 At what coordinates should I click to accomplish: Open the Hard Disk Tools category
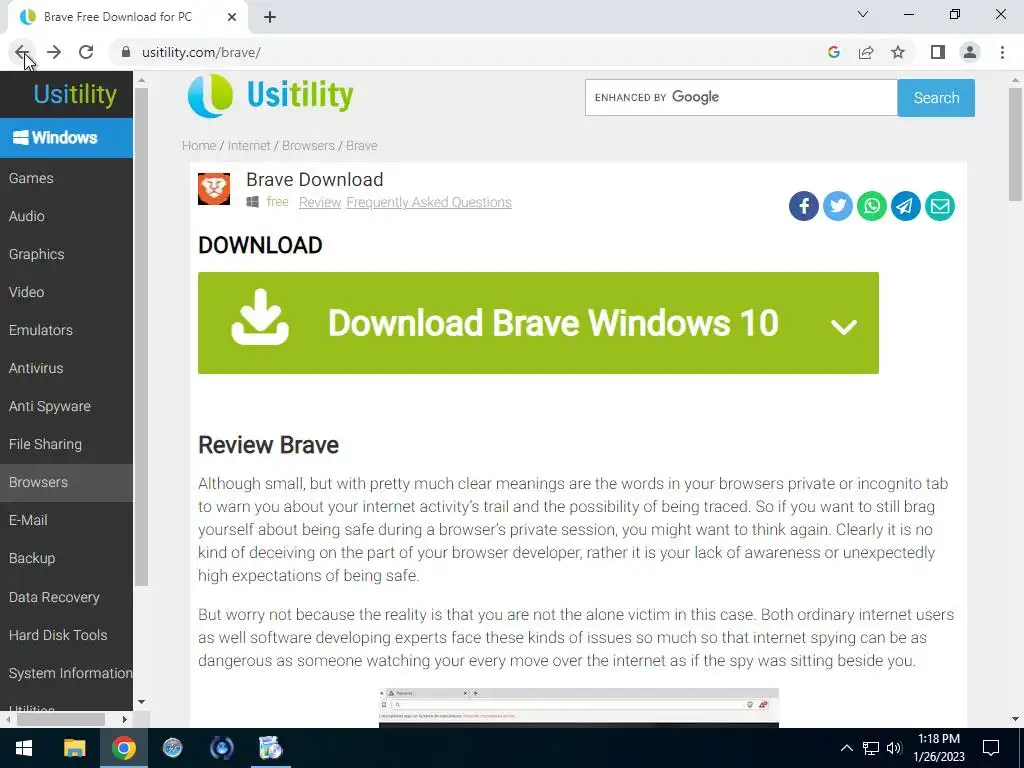(x=66, y=635)
